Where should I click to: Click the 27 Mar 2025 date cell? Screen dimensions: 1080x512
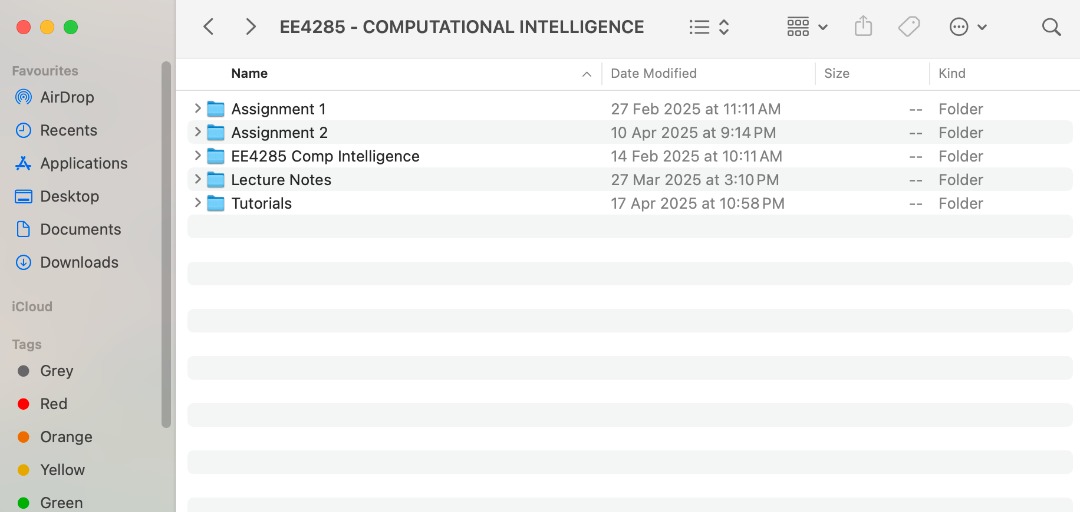tap(694, 180)
